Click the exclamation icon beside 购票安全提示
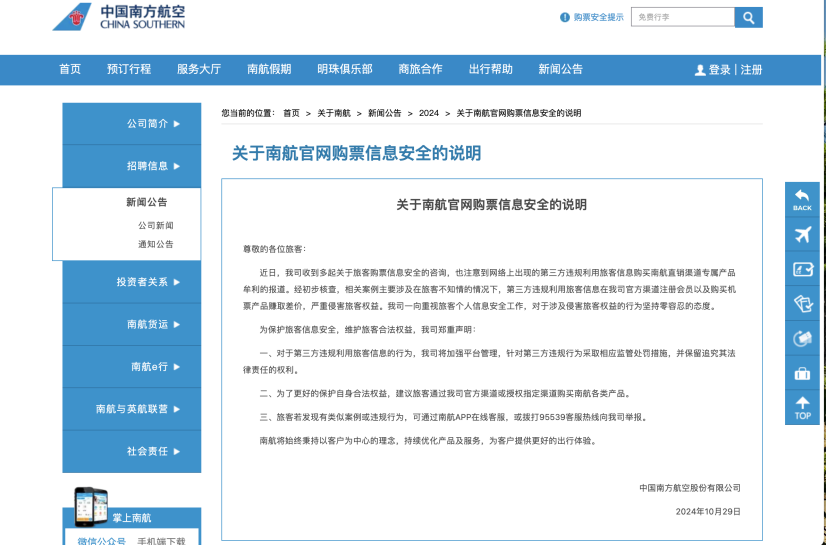 coord(565,17)
